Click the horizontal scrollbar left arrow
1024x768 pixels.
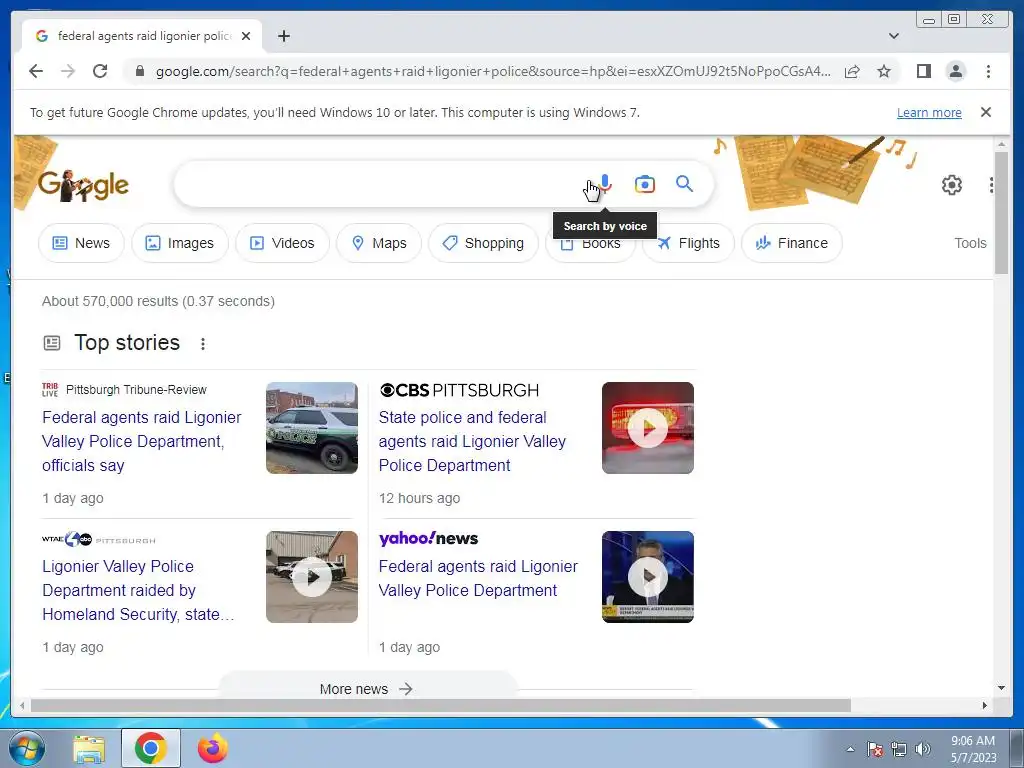pyautogui.click(x=22, y=705)
